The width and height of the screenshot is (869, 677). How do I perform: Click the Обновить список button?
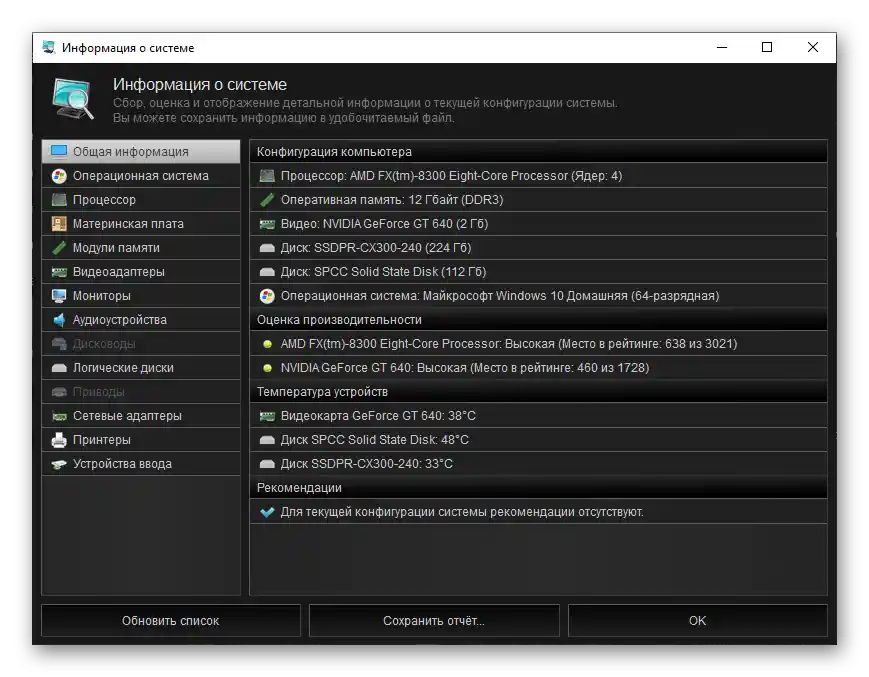pos(171,620)
